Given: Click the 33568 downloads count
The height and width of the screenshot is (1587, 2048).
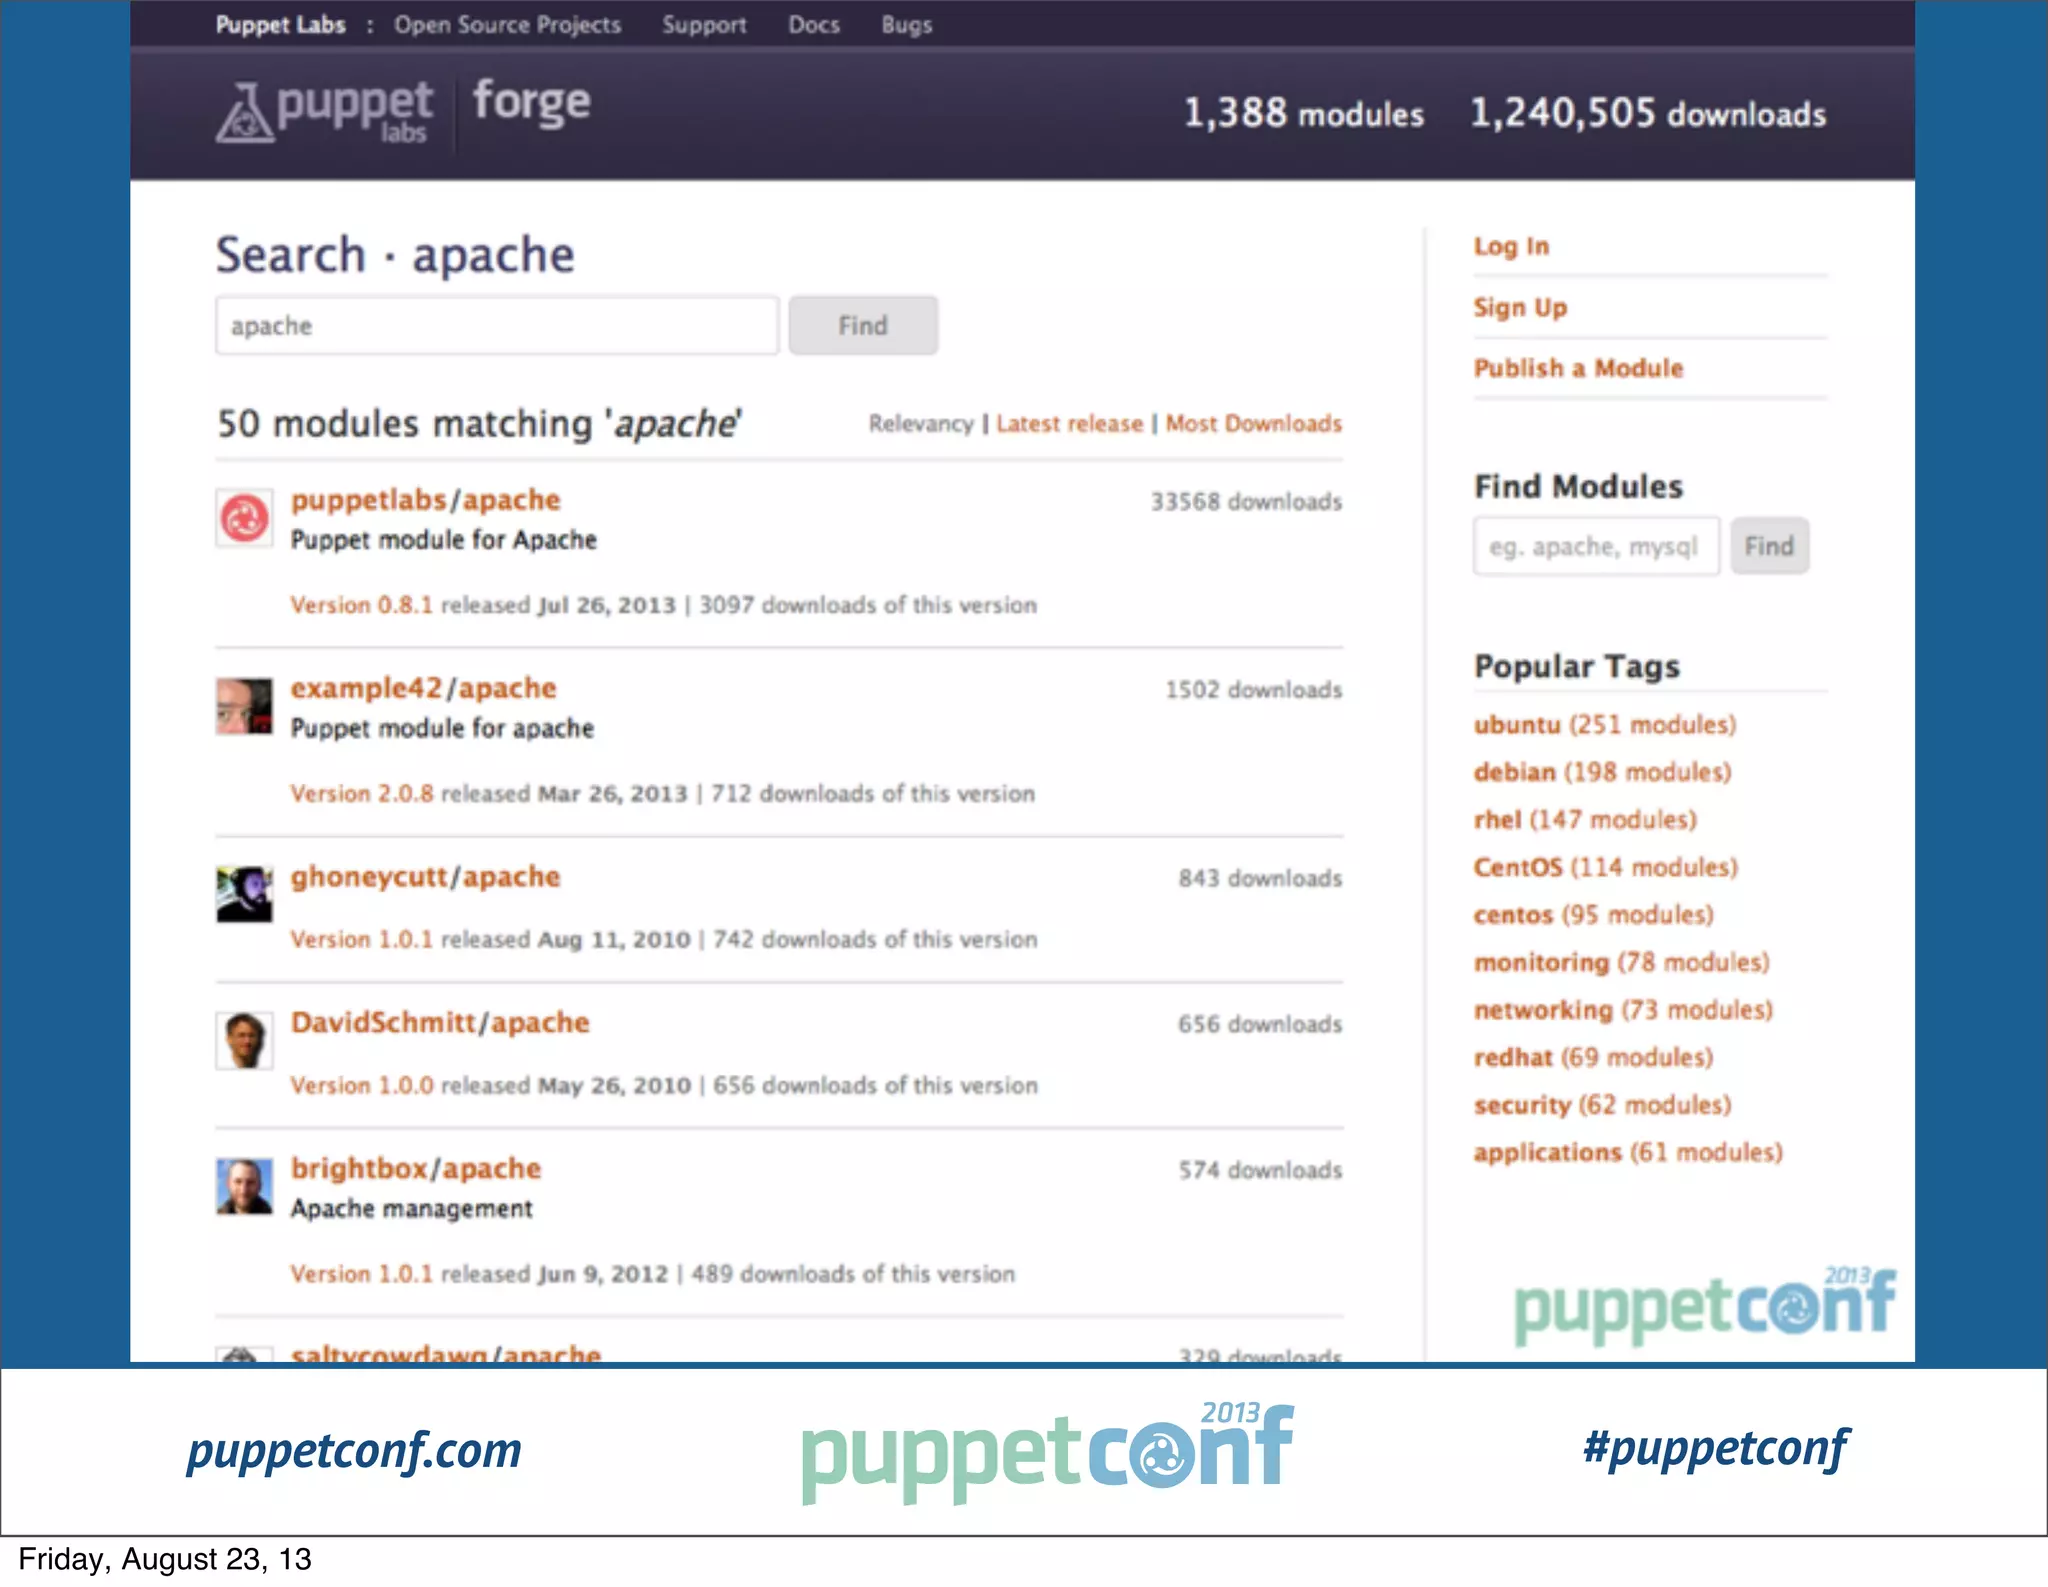Looking at the screenshot, I should 1246,502.
